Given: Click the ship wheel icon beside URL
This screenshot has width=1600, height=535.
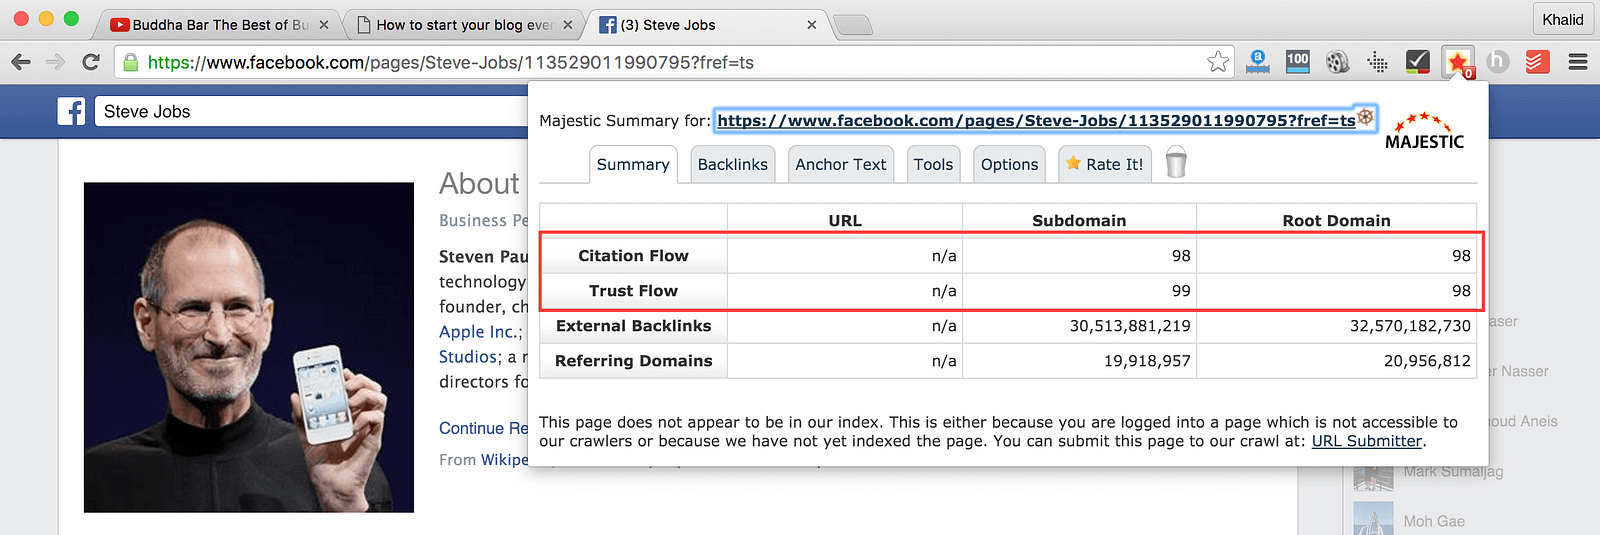Looking at the screenshot, I should (x=1365, y=118).
